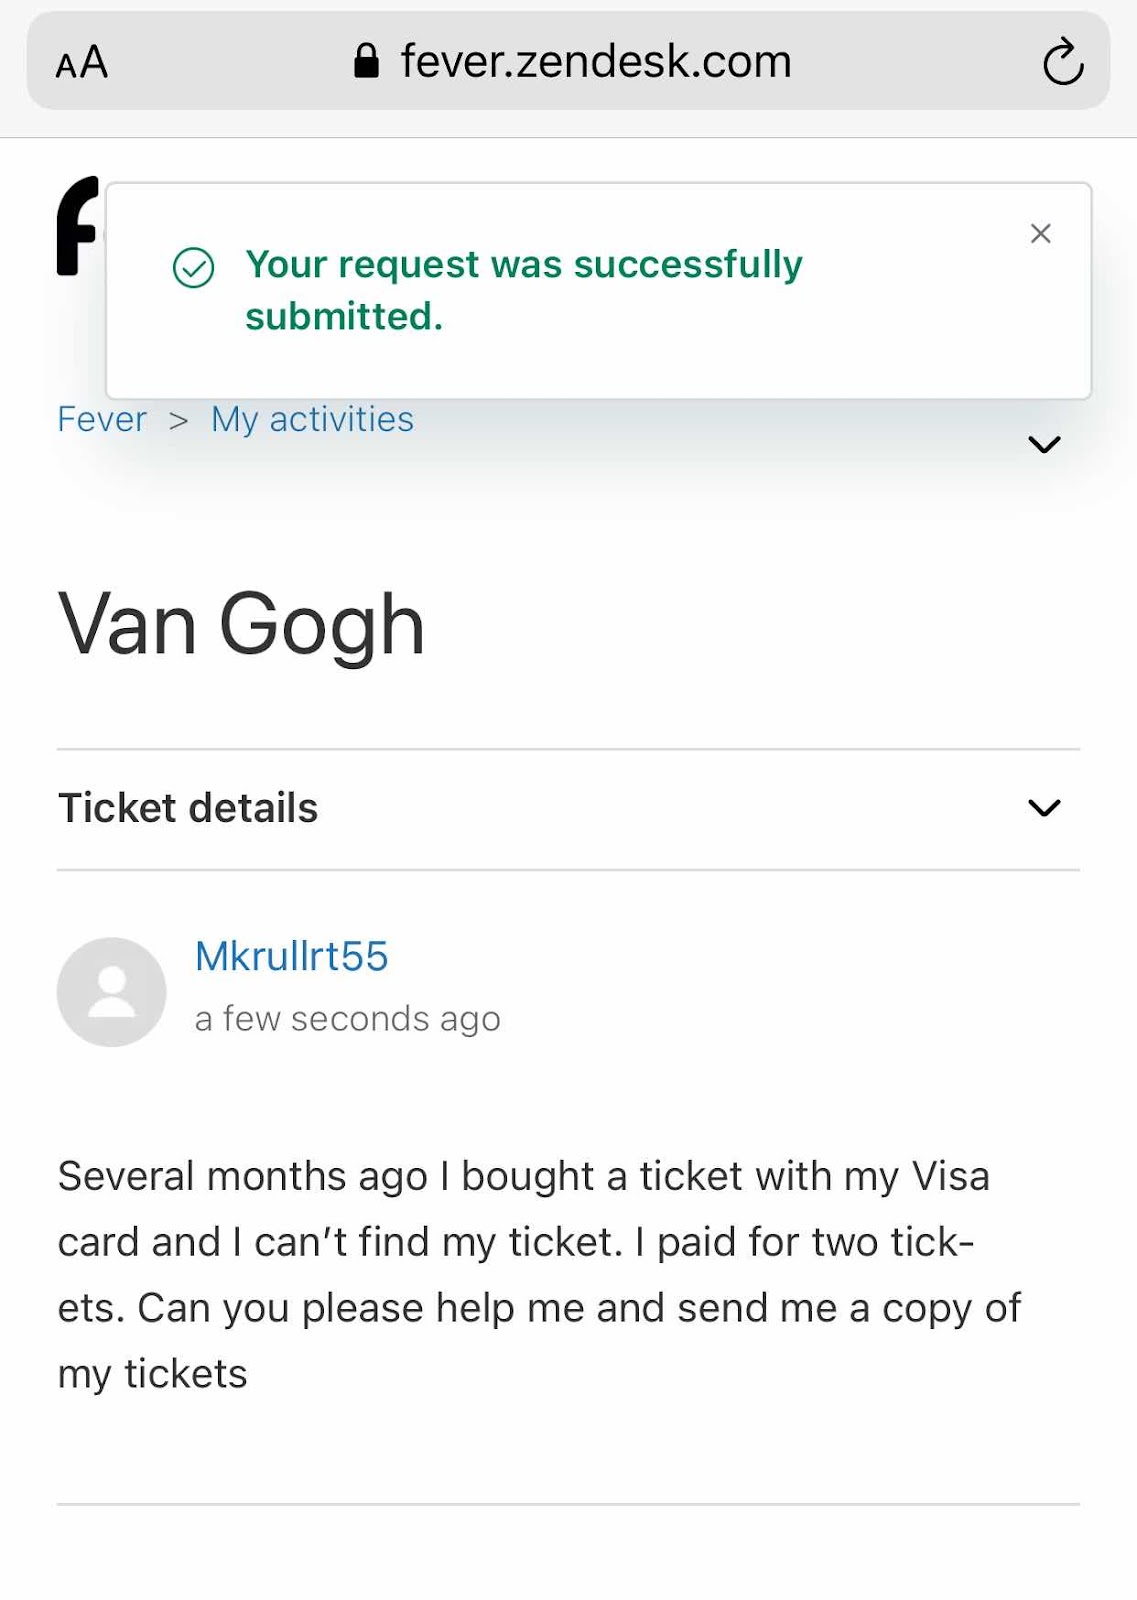This screenshot has width=1137, height=1600.
Task: Click the gray user avatar
Action: click(111, 991)
